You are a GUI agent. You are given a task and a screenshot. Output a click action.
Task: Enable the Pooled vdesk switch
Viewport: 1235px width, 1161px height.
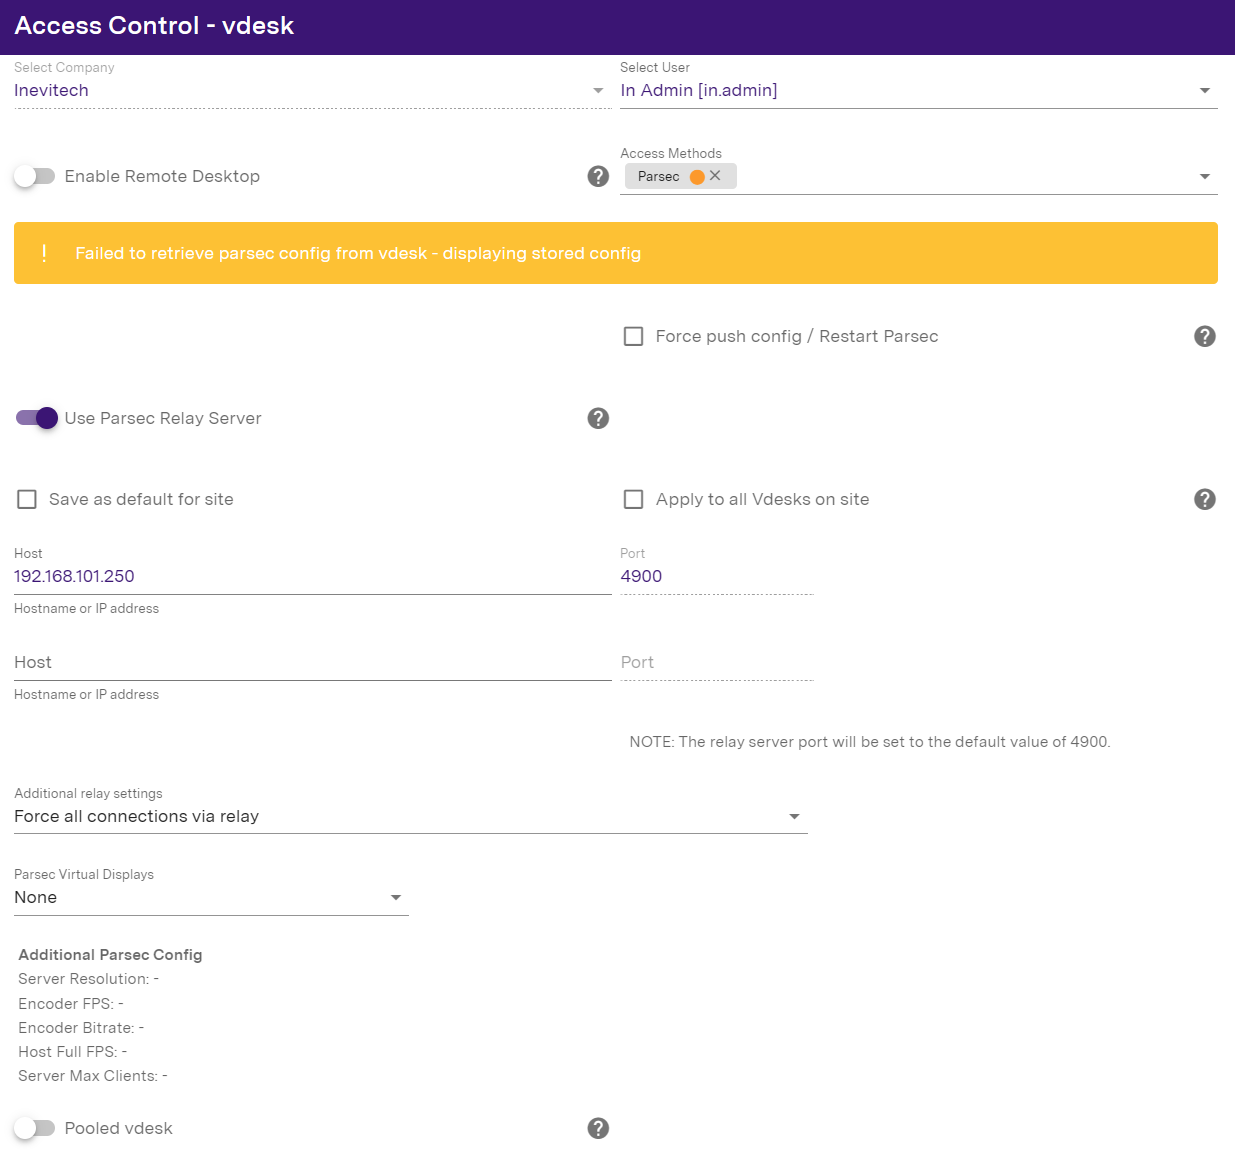(x=35, y=1128)
